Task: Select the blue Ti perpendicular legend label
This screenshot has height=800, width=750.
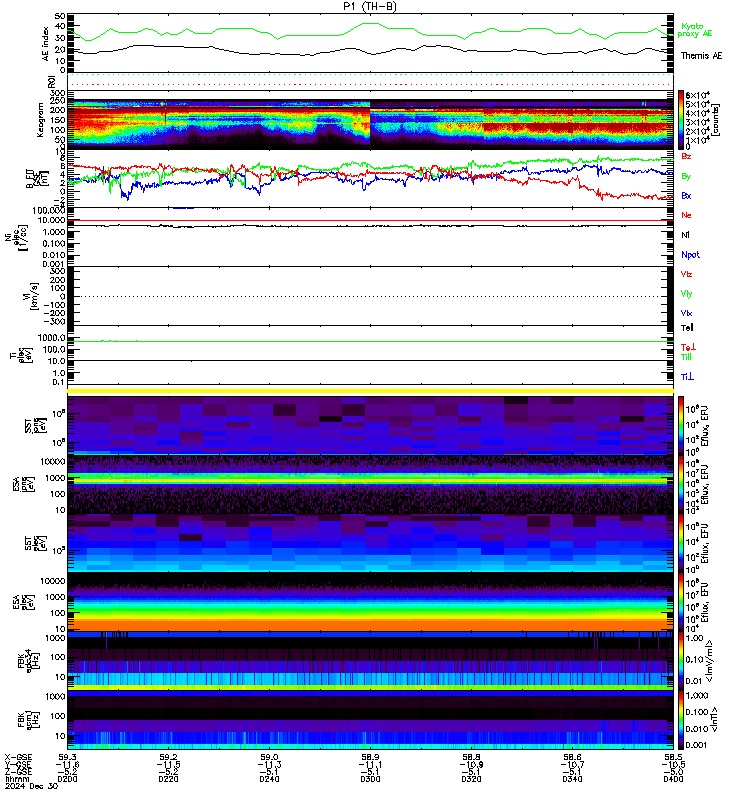Action: (687, 377)
